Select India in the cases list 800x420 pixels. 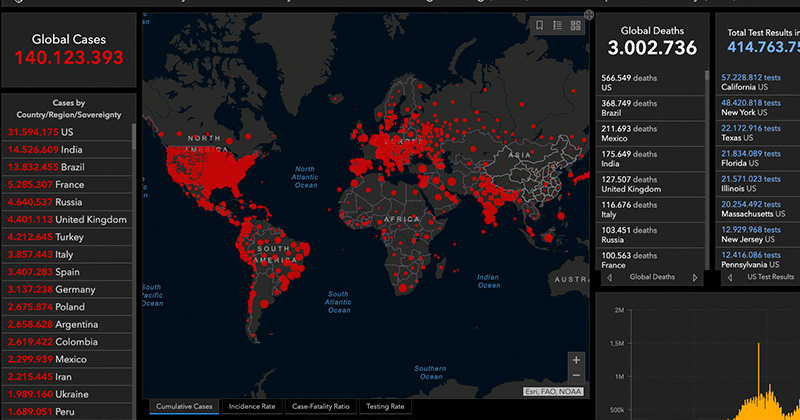(x=67, y=149)
